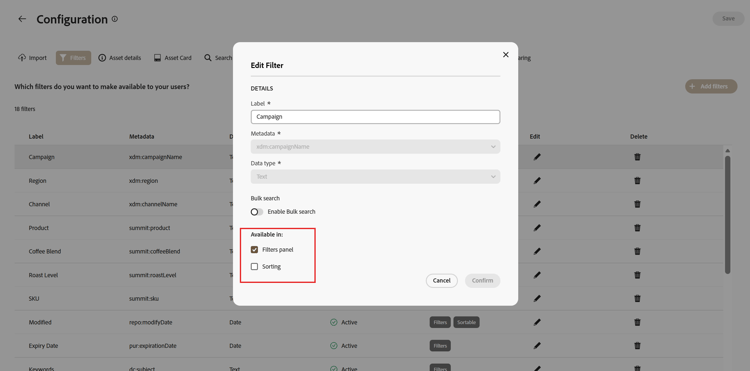Select the Filters tab

pos(73,58)
